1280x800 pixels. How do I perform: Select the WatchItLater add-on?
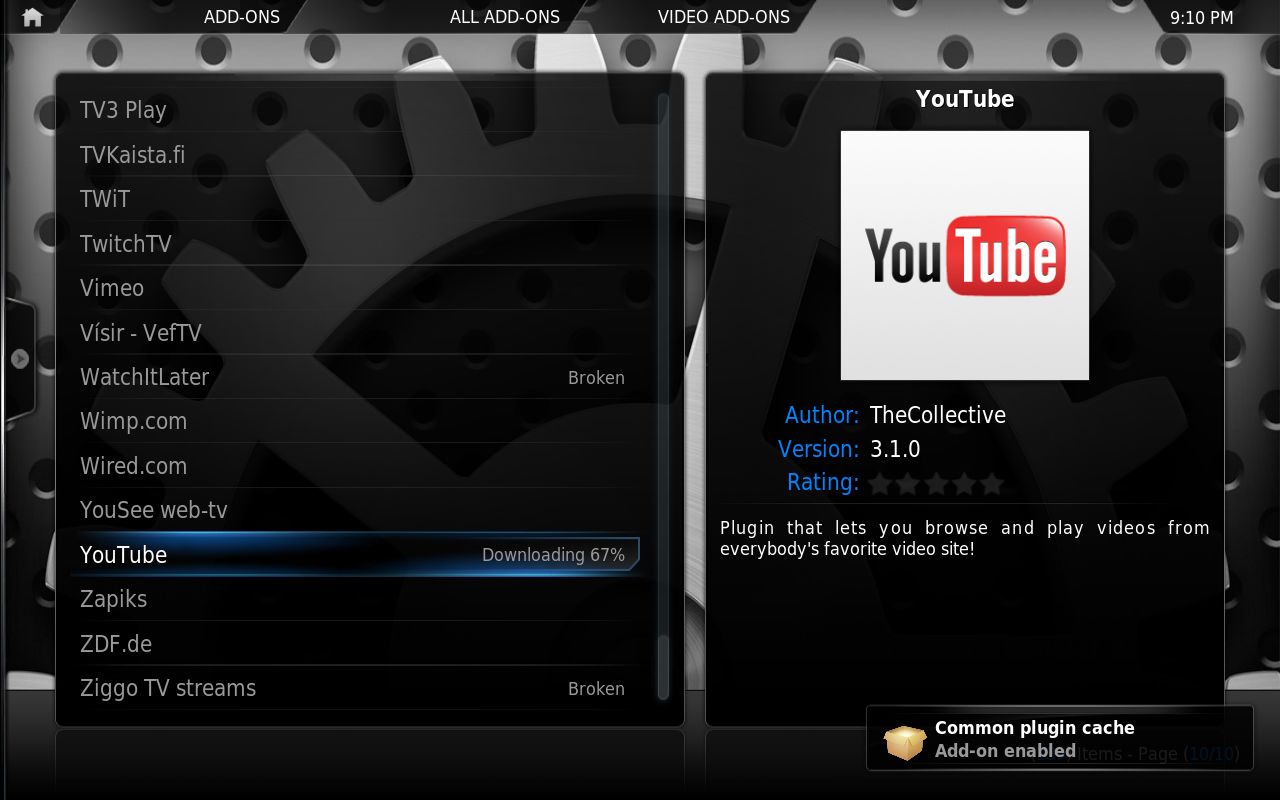click(355, 377)
